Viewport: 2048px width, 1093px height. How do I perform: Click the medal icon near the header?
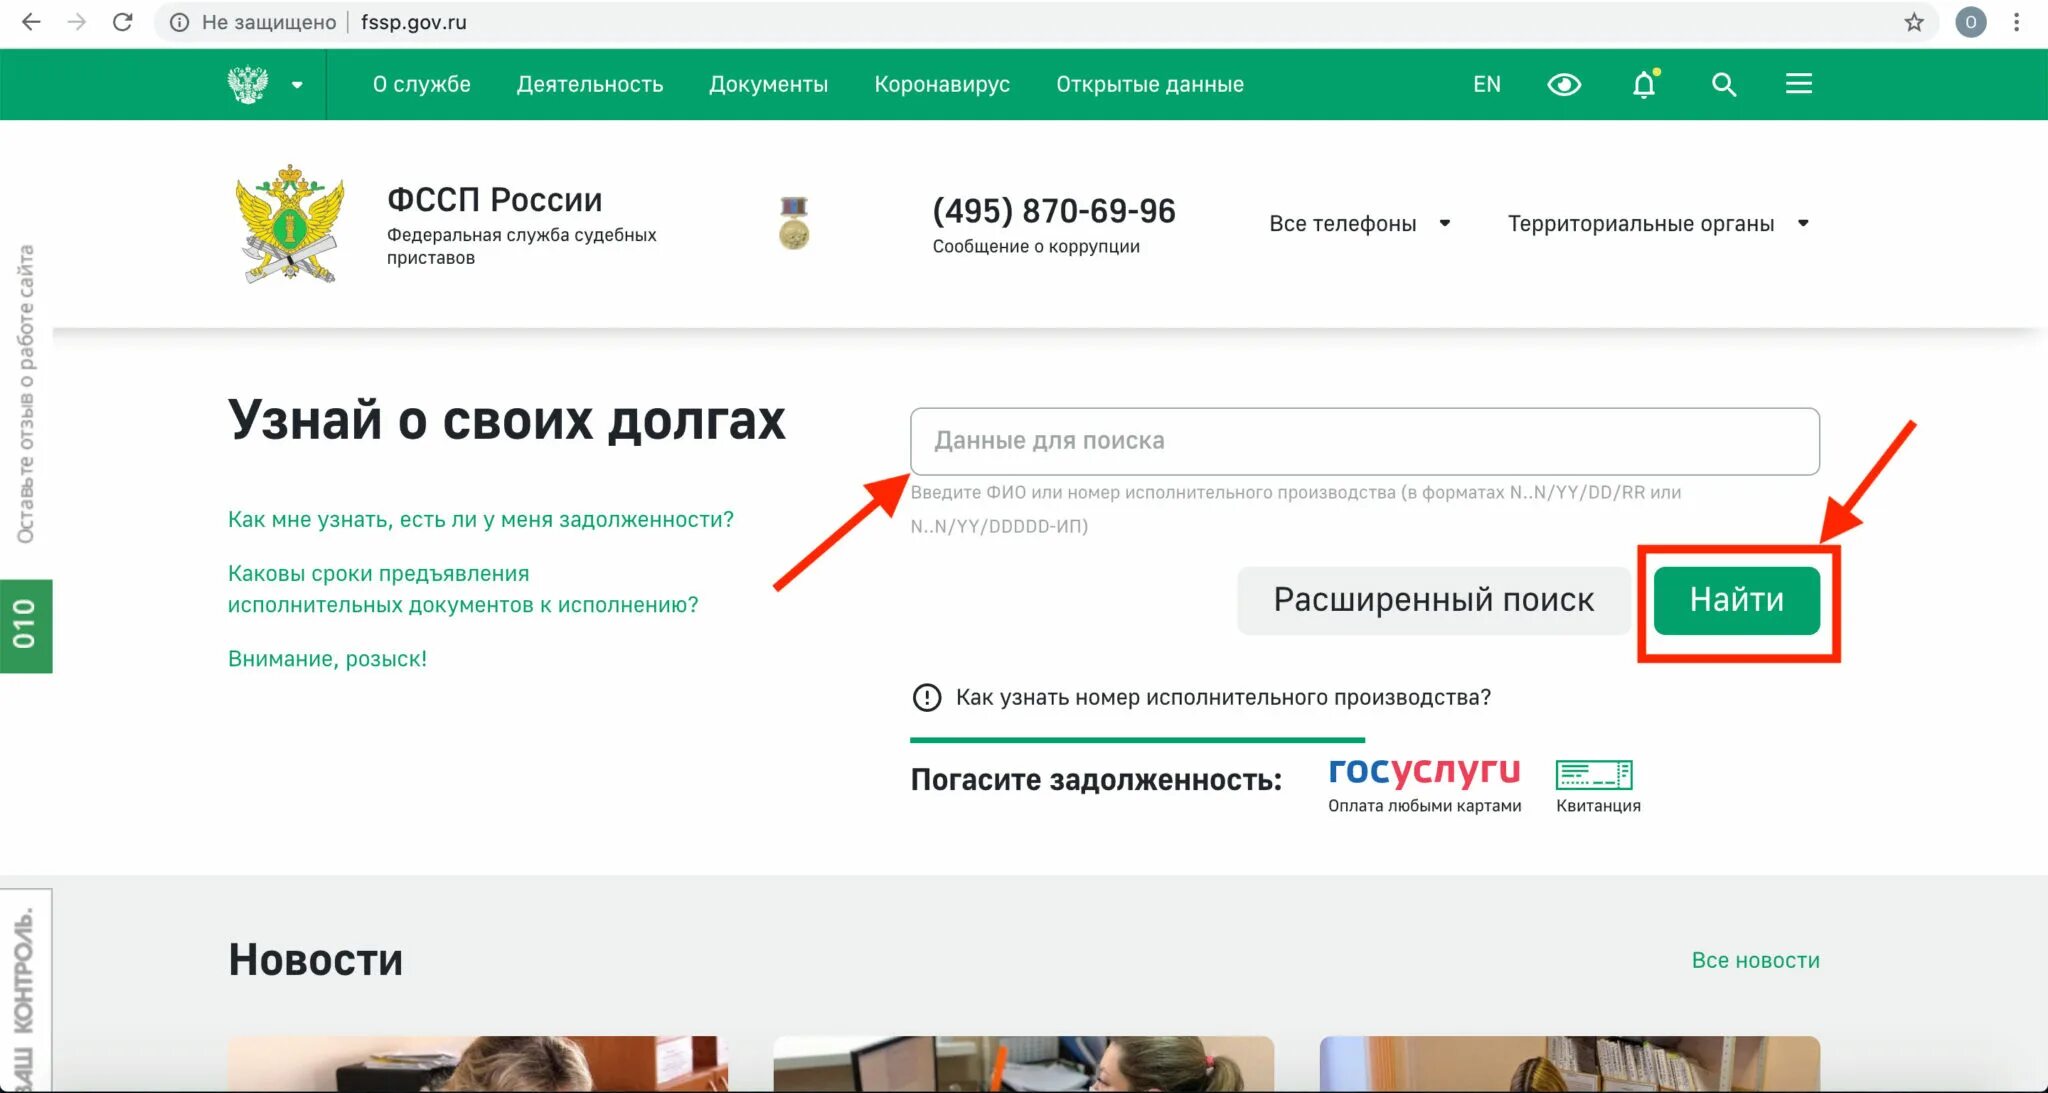(x=794, y=223)
